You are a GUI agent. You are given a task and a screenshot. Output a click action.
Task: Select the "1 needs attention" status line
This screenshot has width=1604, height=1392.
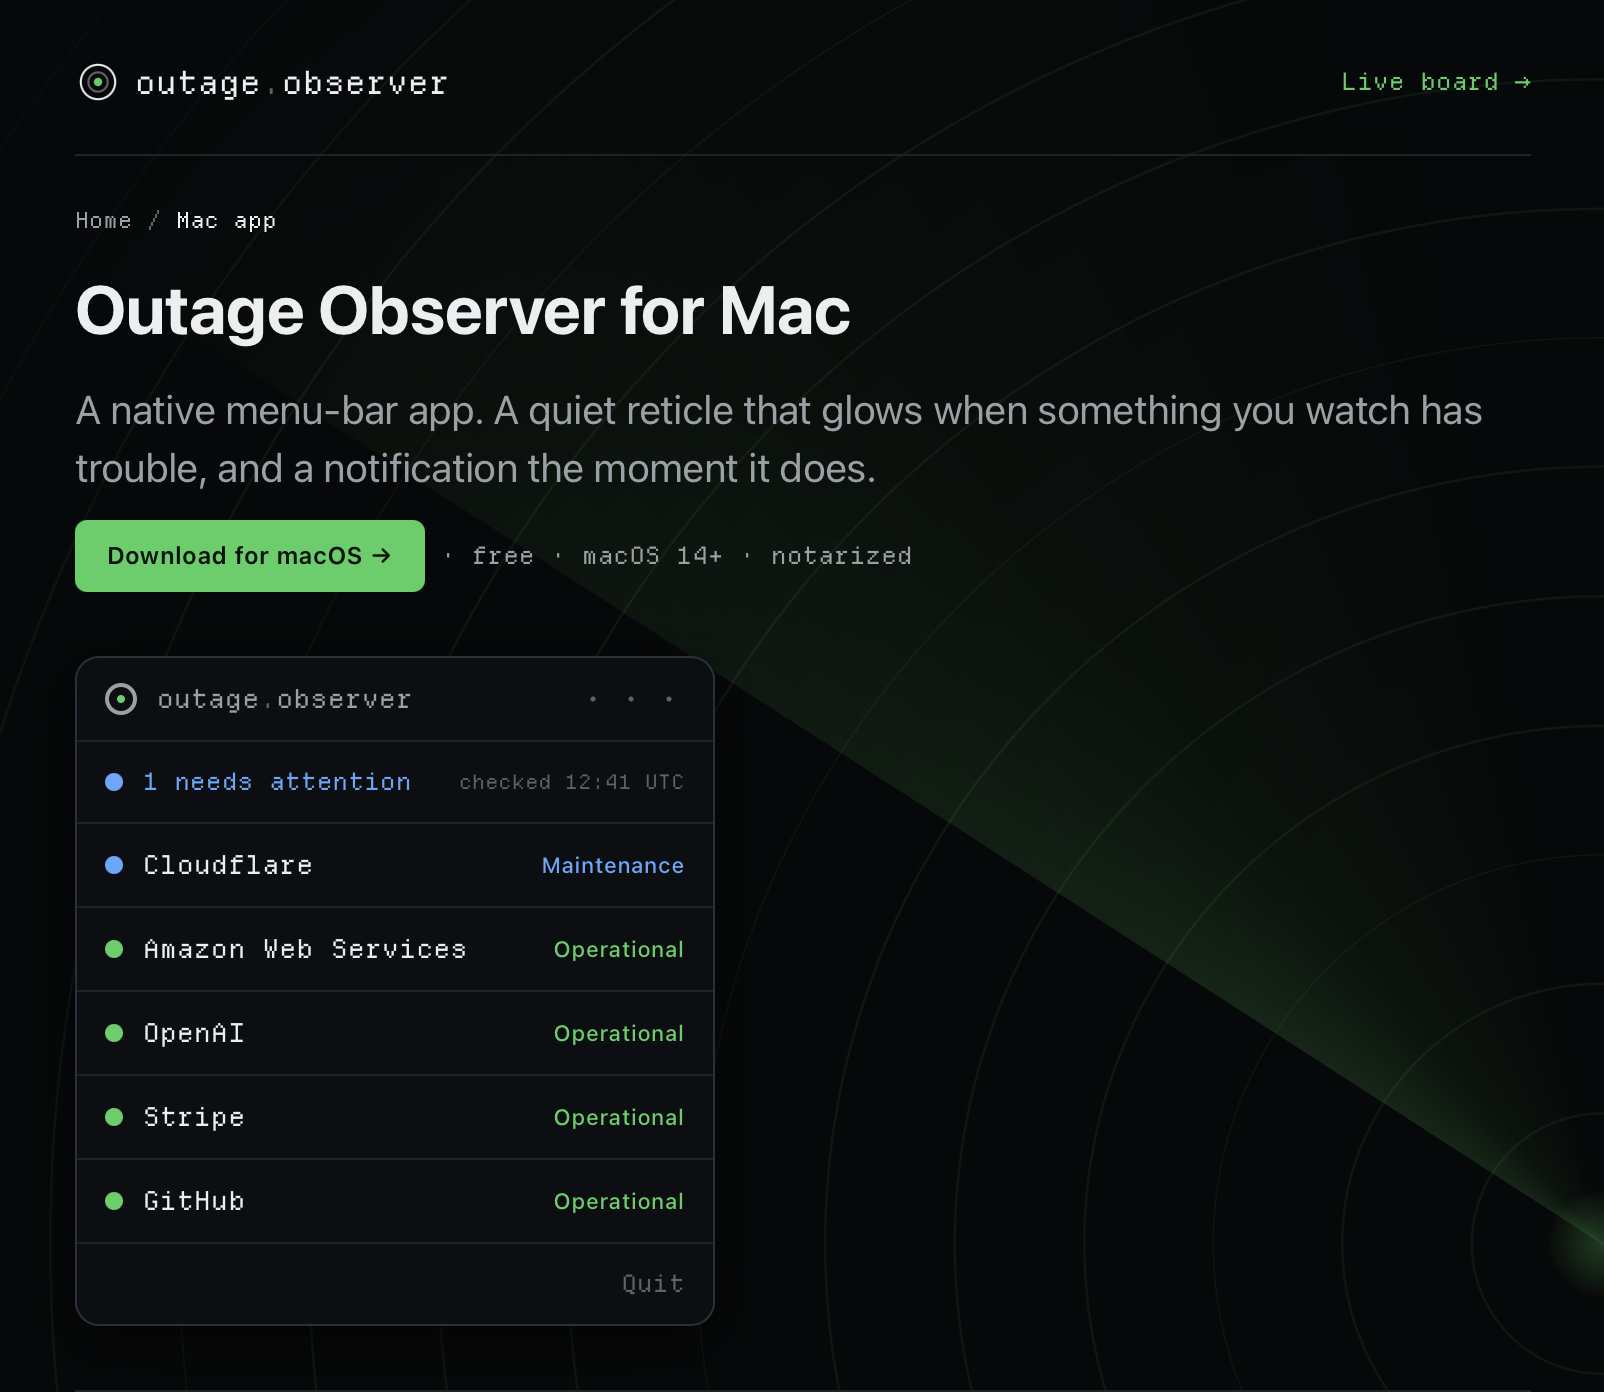(x=277, y=782)
